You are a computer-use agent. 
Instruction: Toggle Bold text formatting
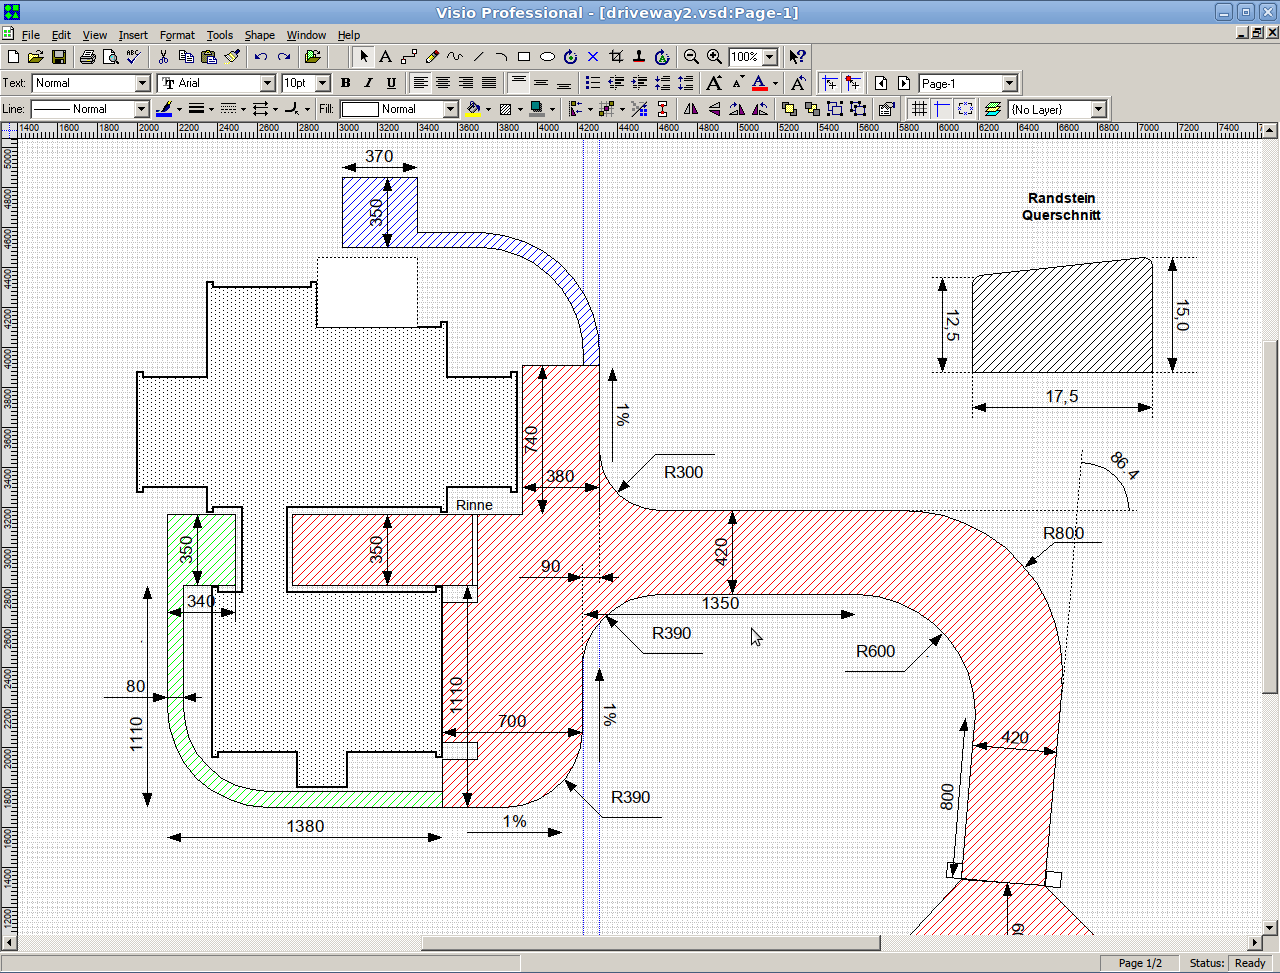[x=345, y=83]
